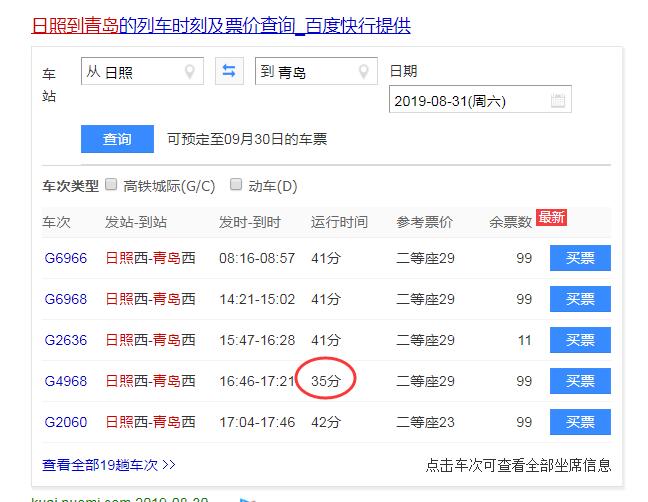Open train G6966 details link
The height and width of the screenshot is (502, 648).
(66, 258)
